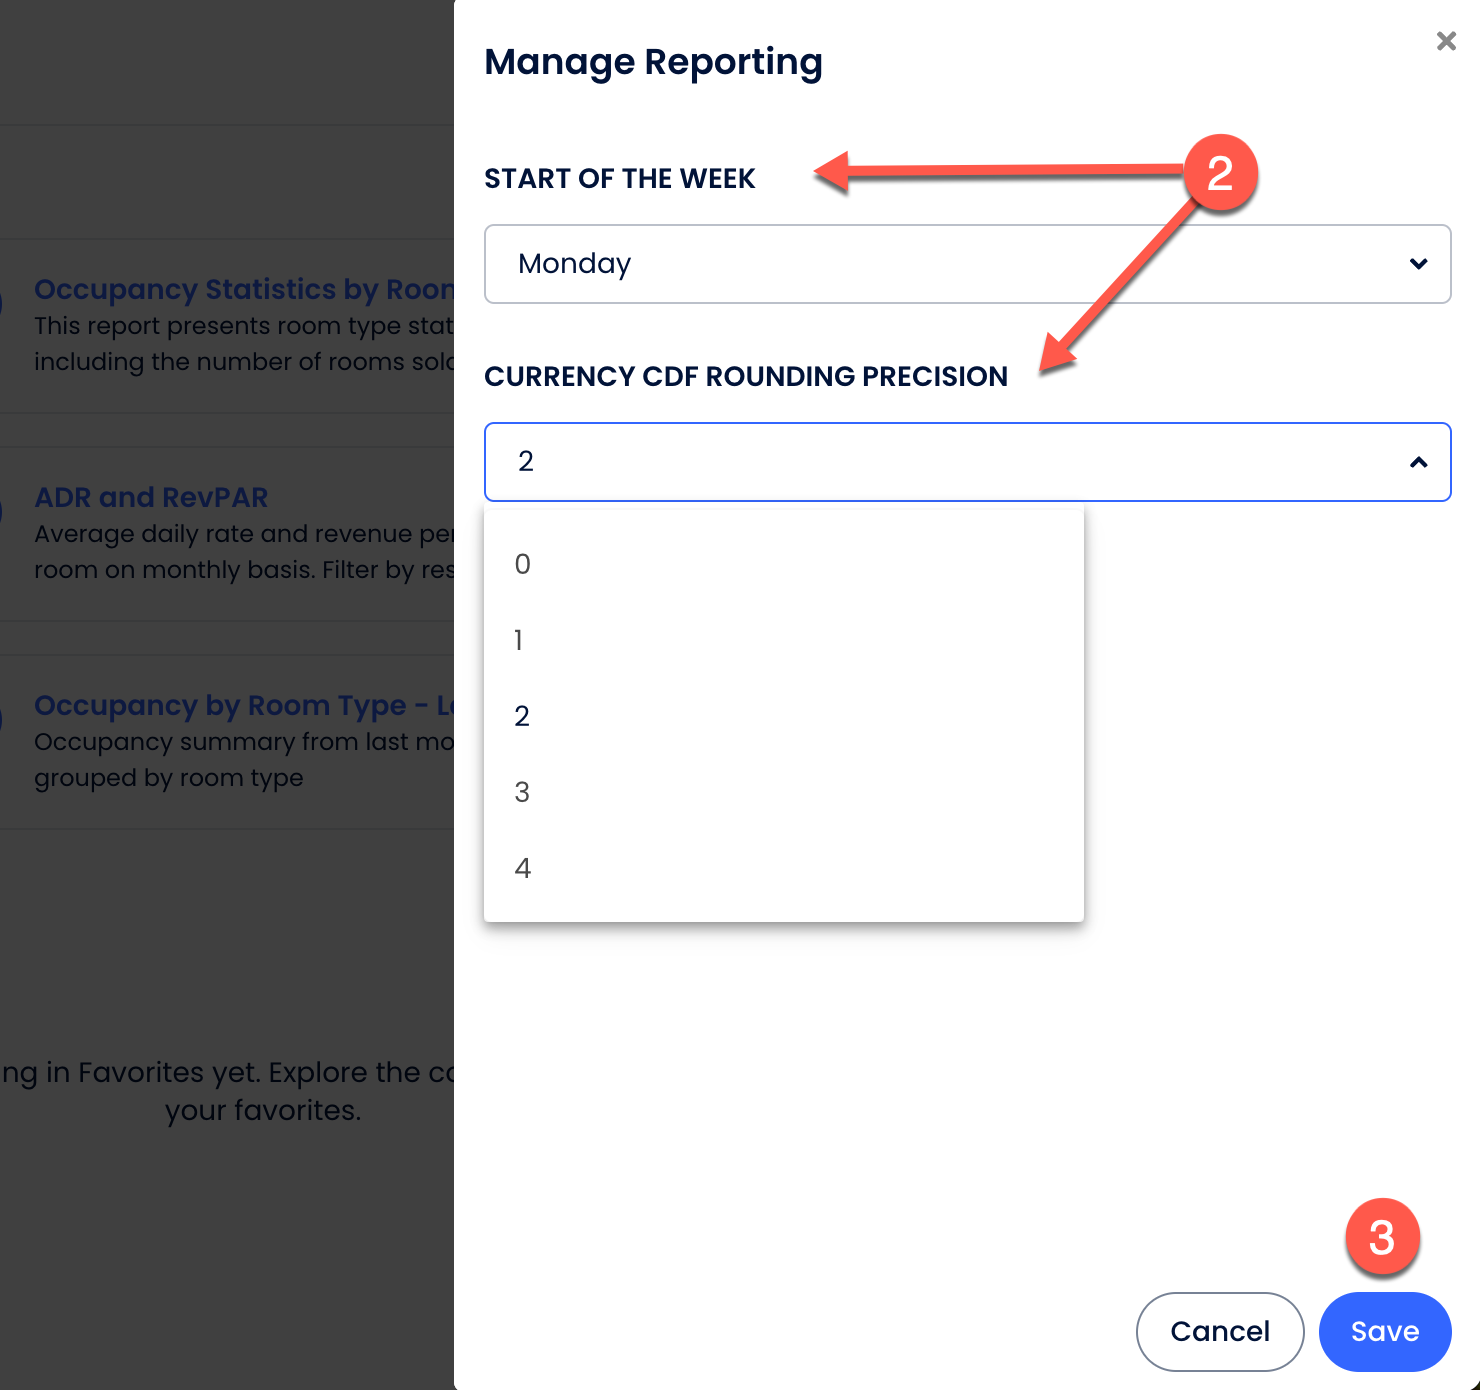The width and height of the screenshot is (1480, 1390).
Task: Select option 0 from the precision list
Action: tap(523, 564)
